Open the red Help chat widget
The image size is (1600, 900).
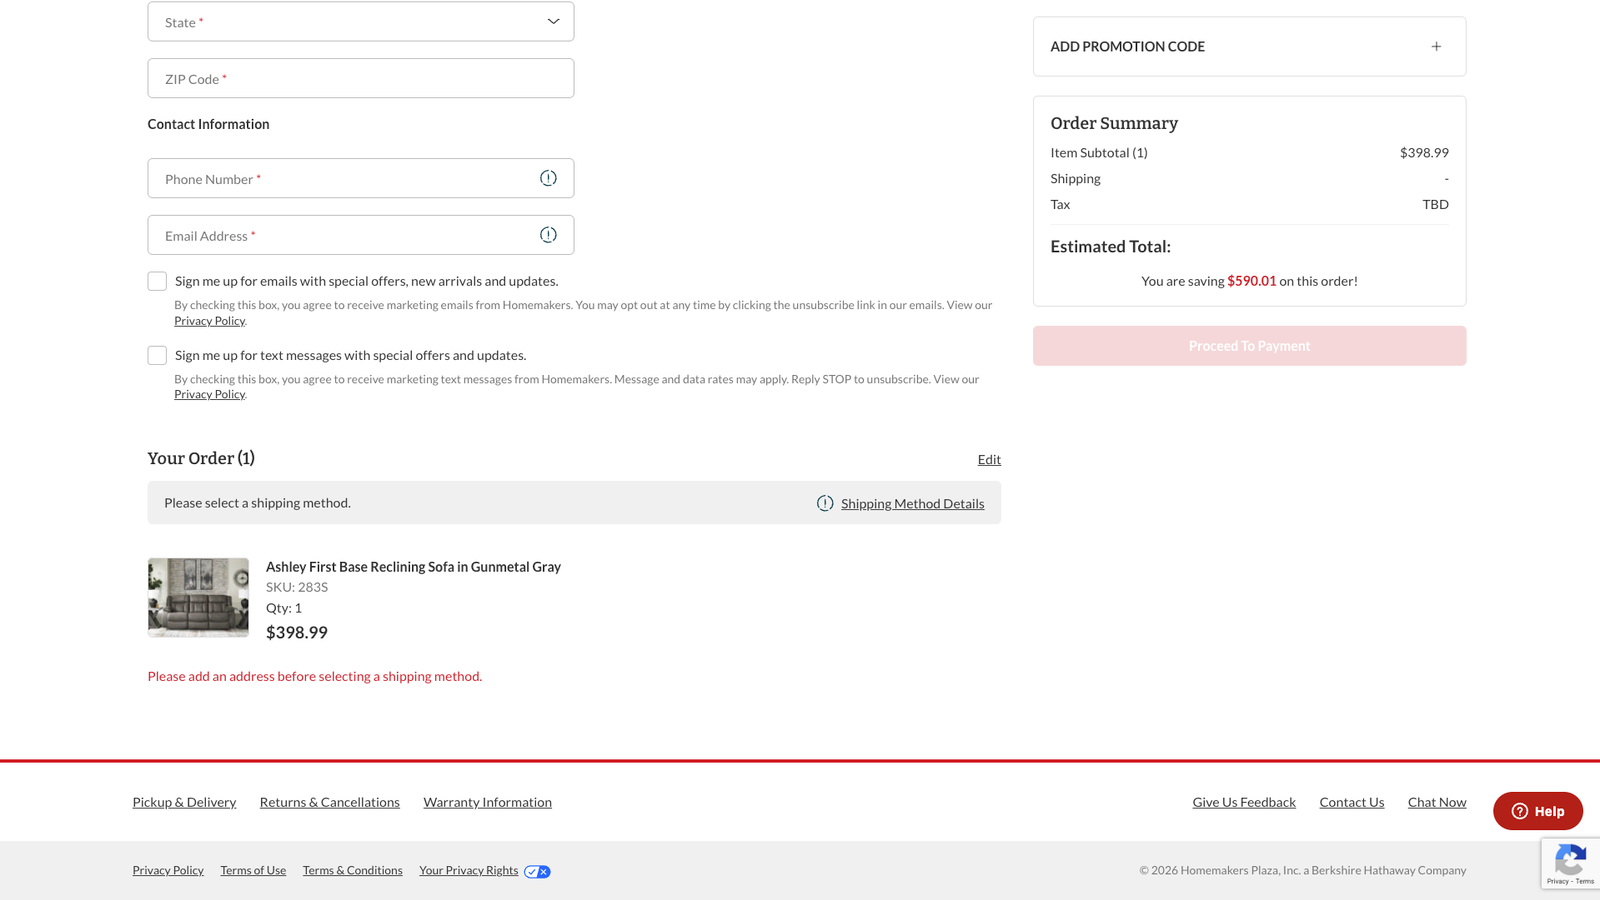coord(1537,811)
